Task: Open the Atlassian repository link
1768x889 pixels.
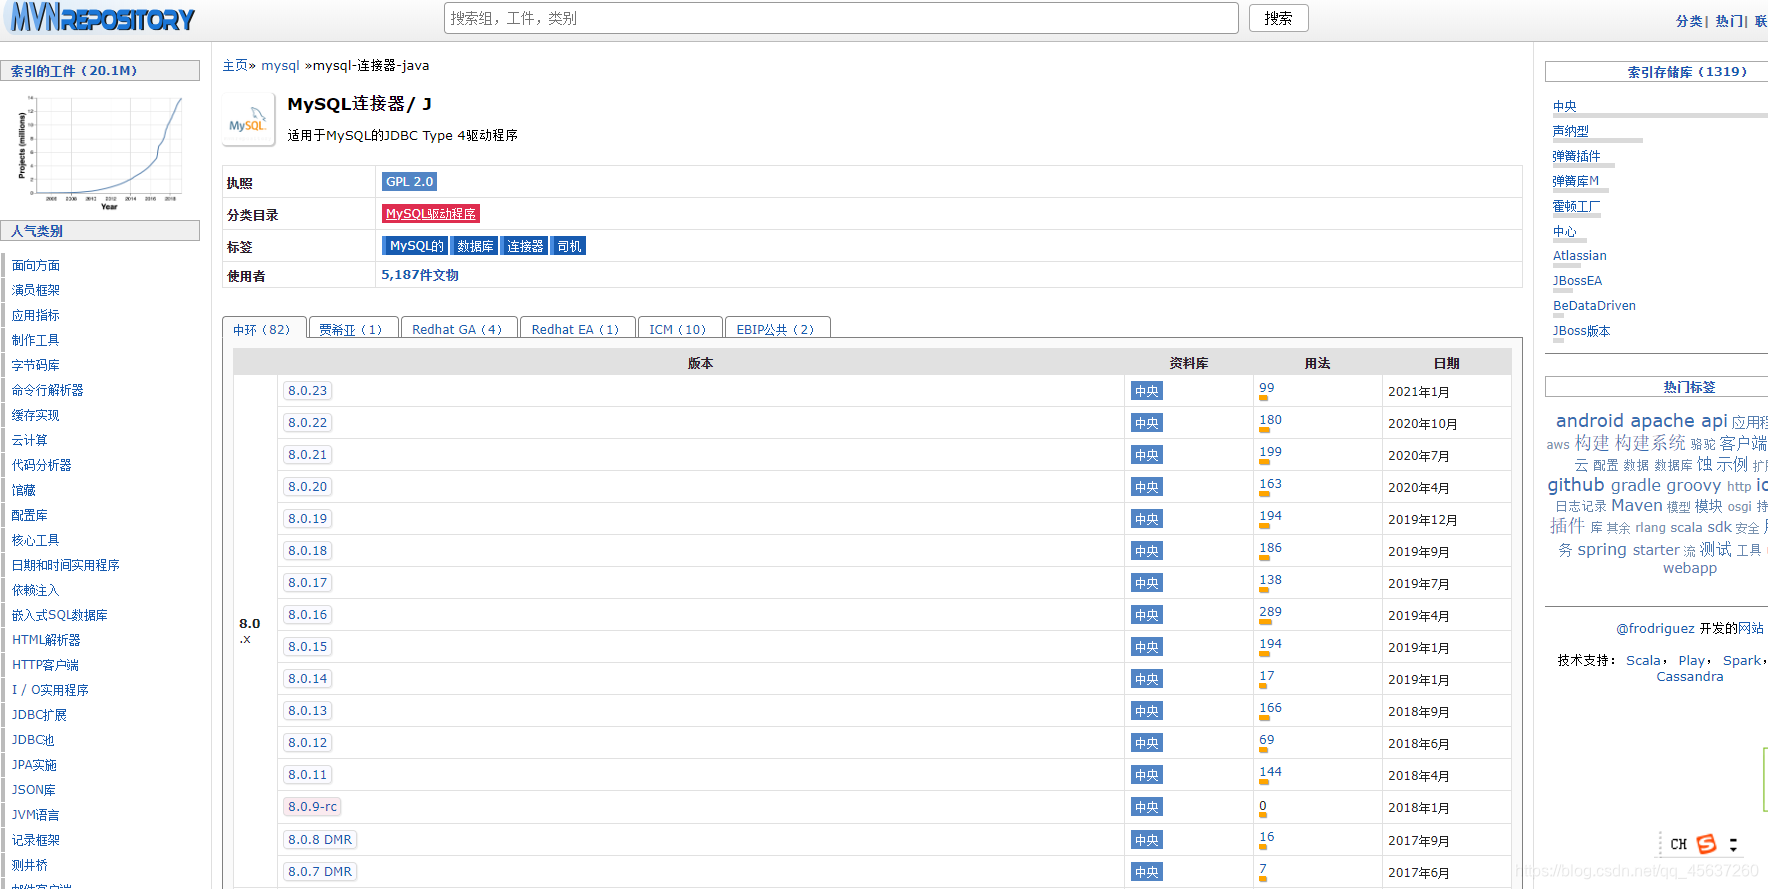Action: click(1580, 256)
